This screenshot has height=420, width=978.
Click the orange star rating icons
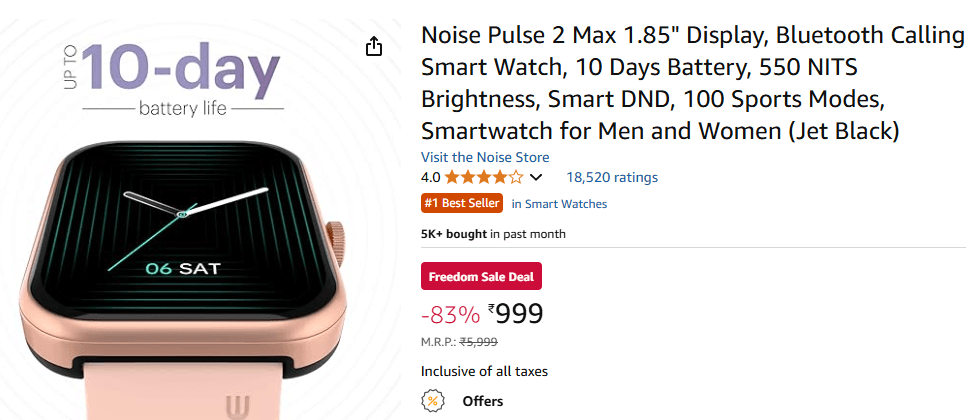coord(484,178)
